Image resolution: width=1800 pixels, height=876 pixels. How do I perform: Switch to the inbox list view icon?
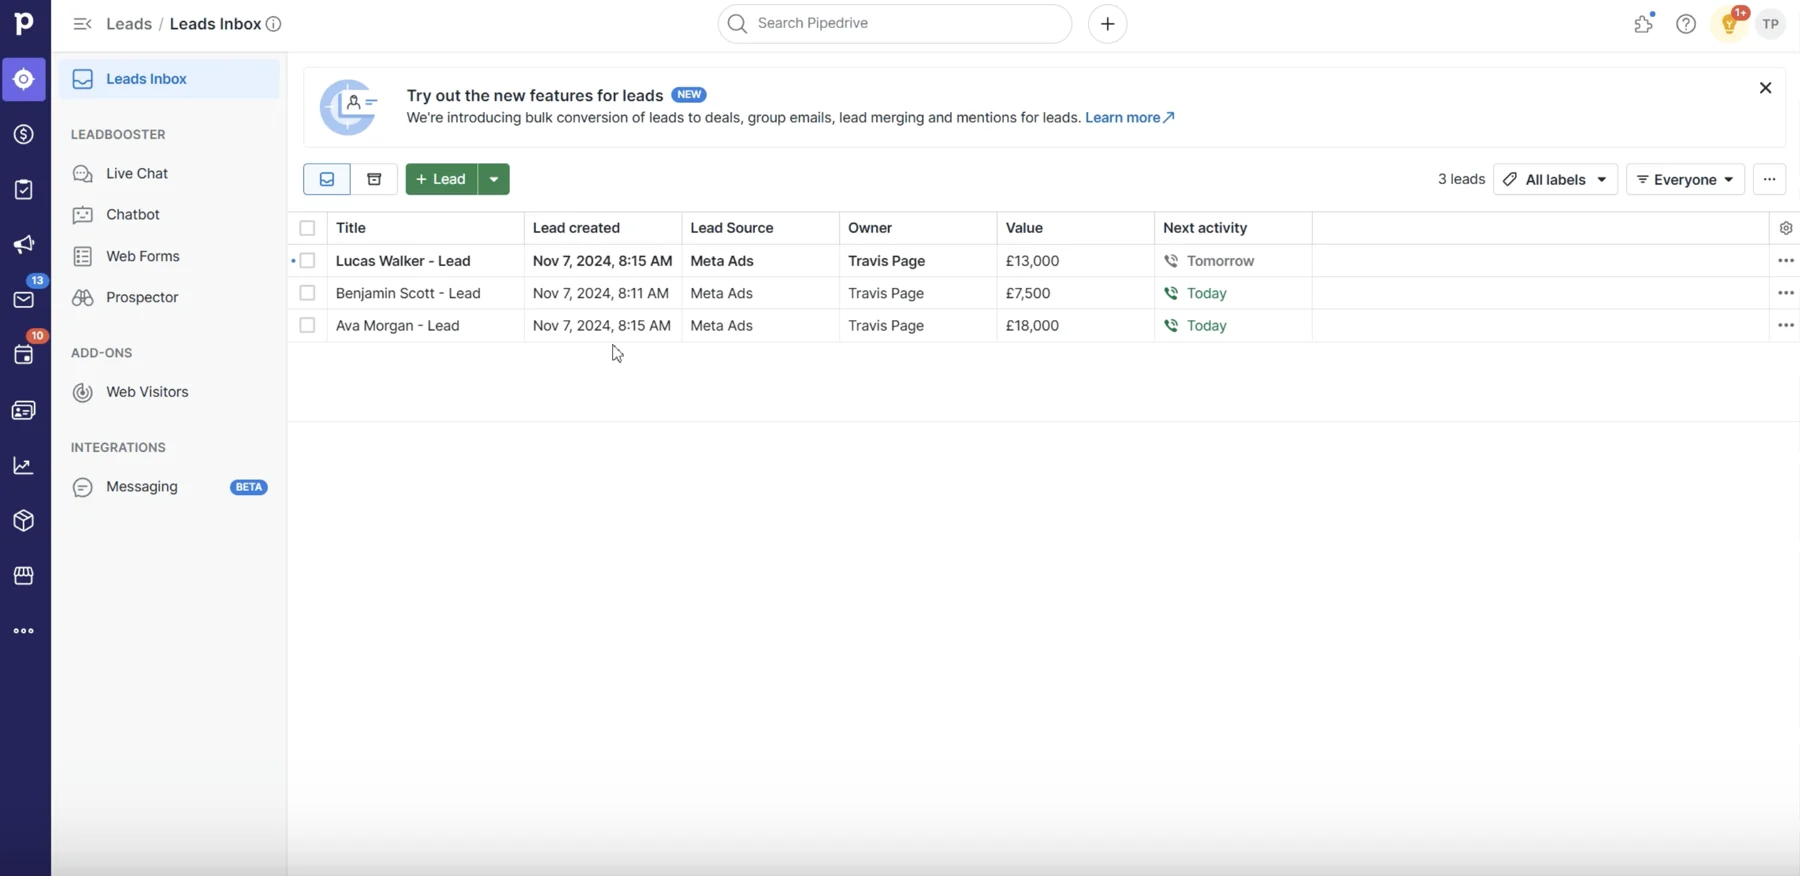click(x=327, y=179)
